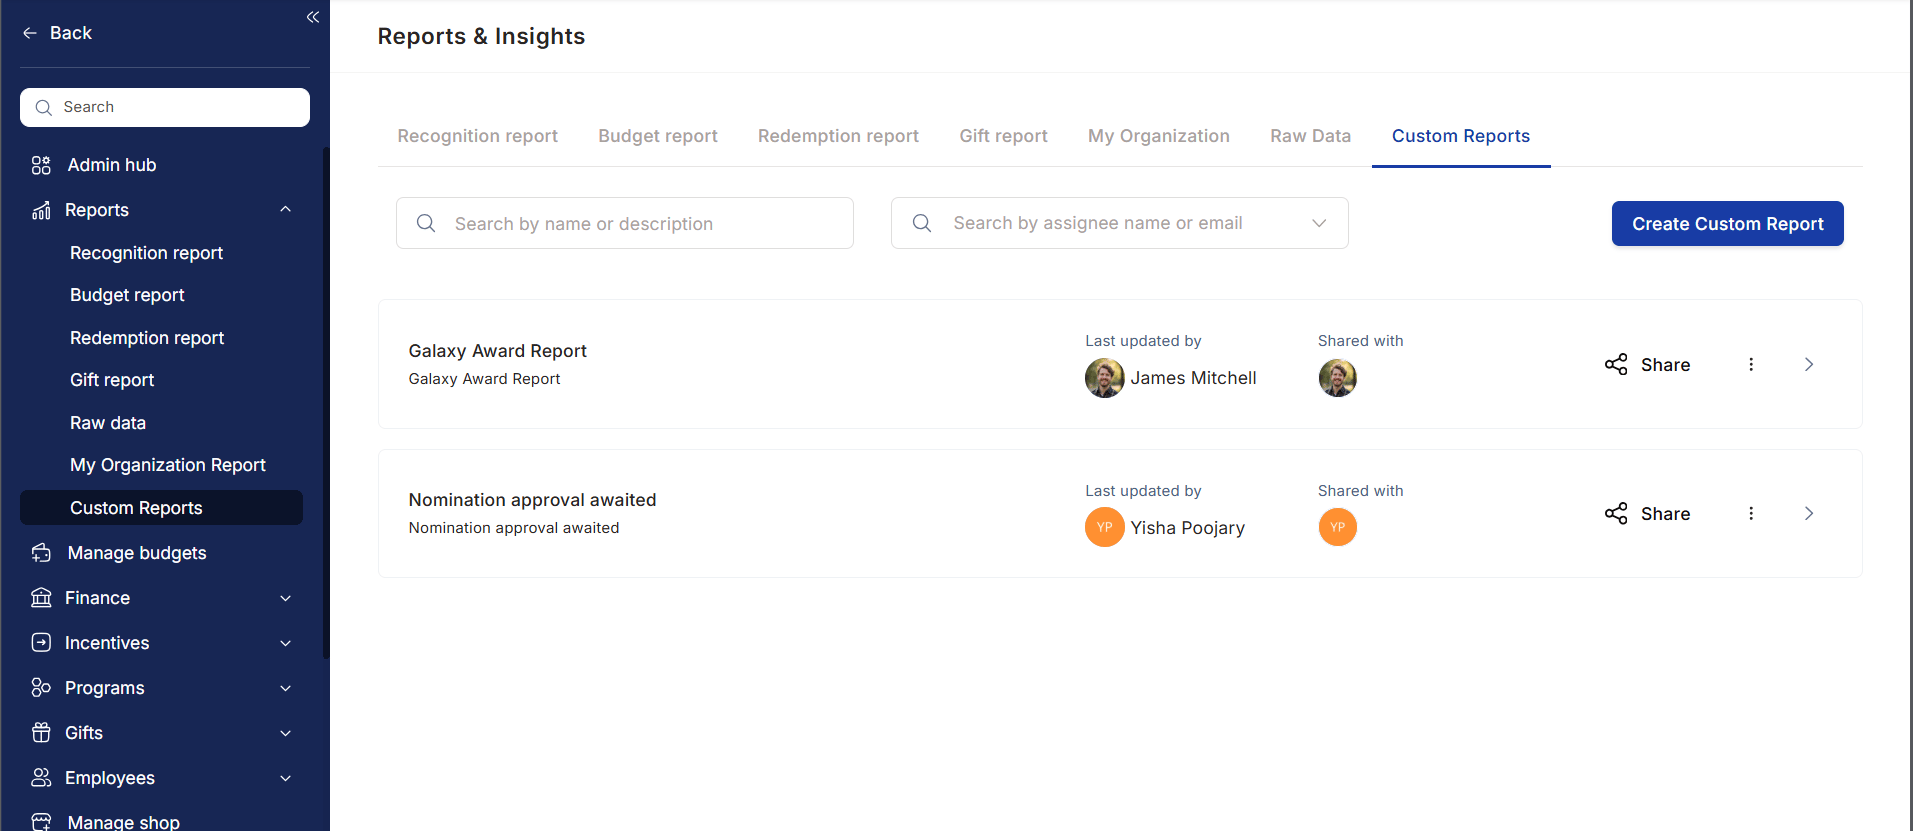
Task: Click the Gifts box icon
Action: [41, 733]
